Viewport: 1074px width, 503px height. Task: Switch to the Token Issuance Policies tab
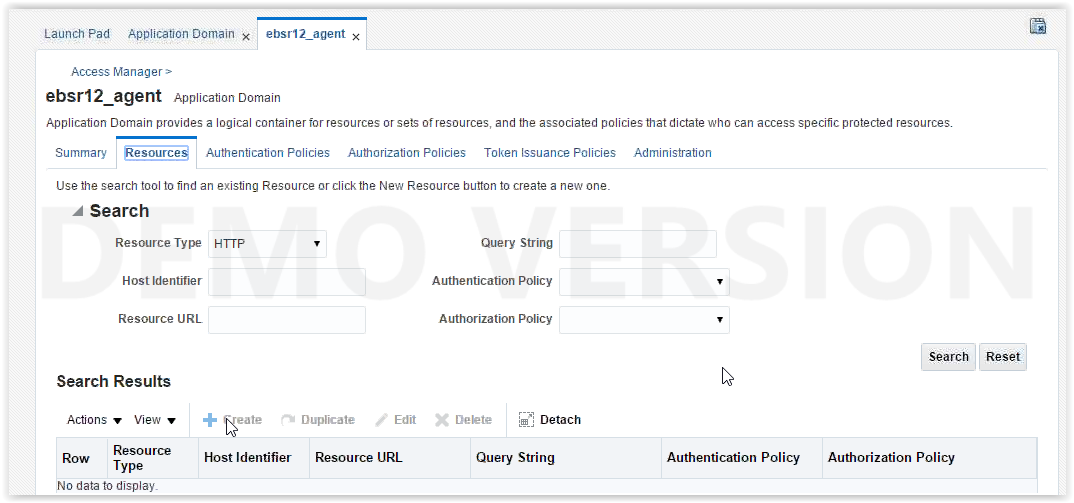549,153
